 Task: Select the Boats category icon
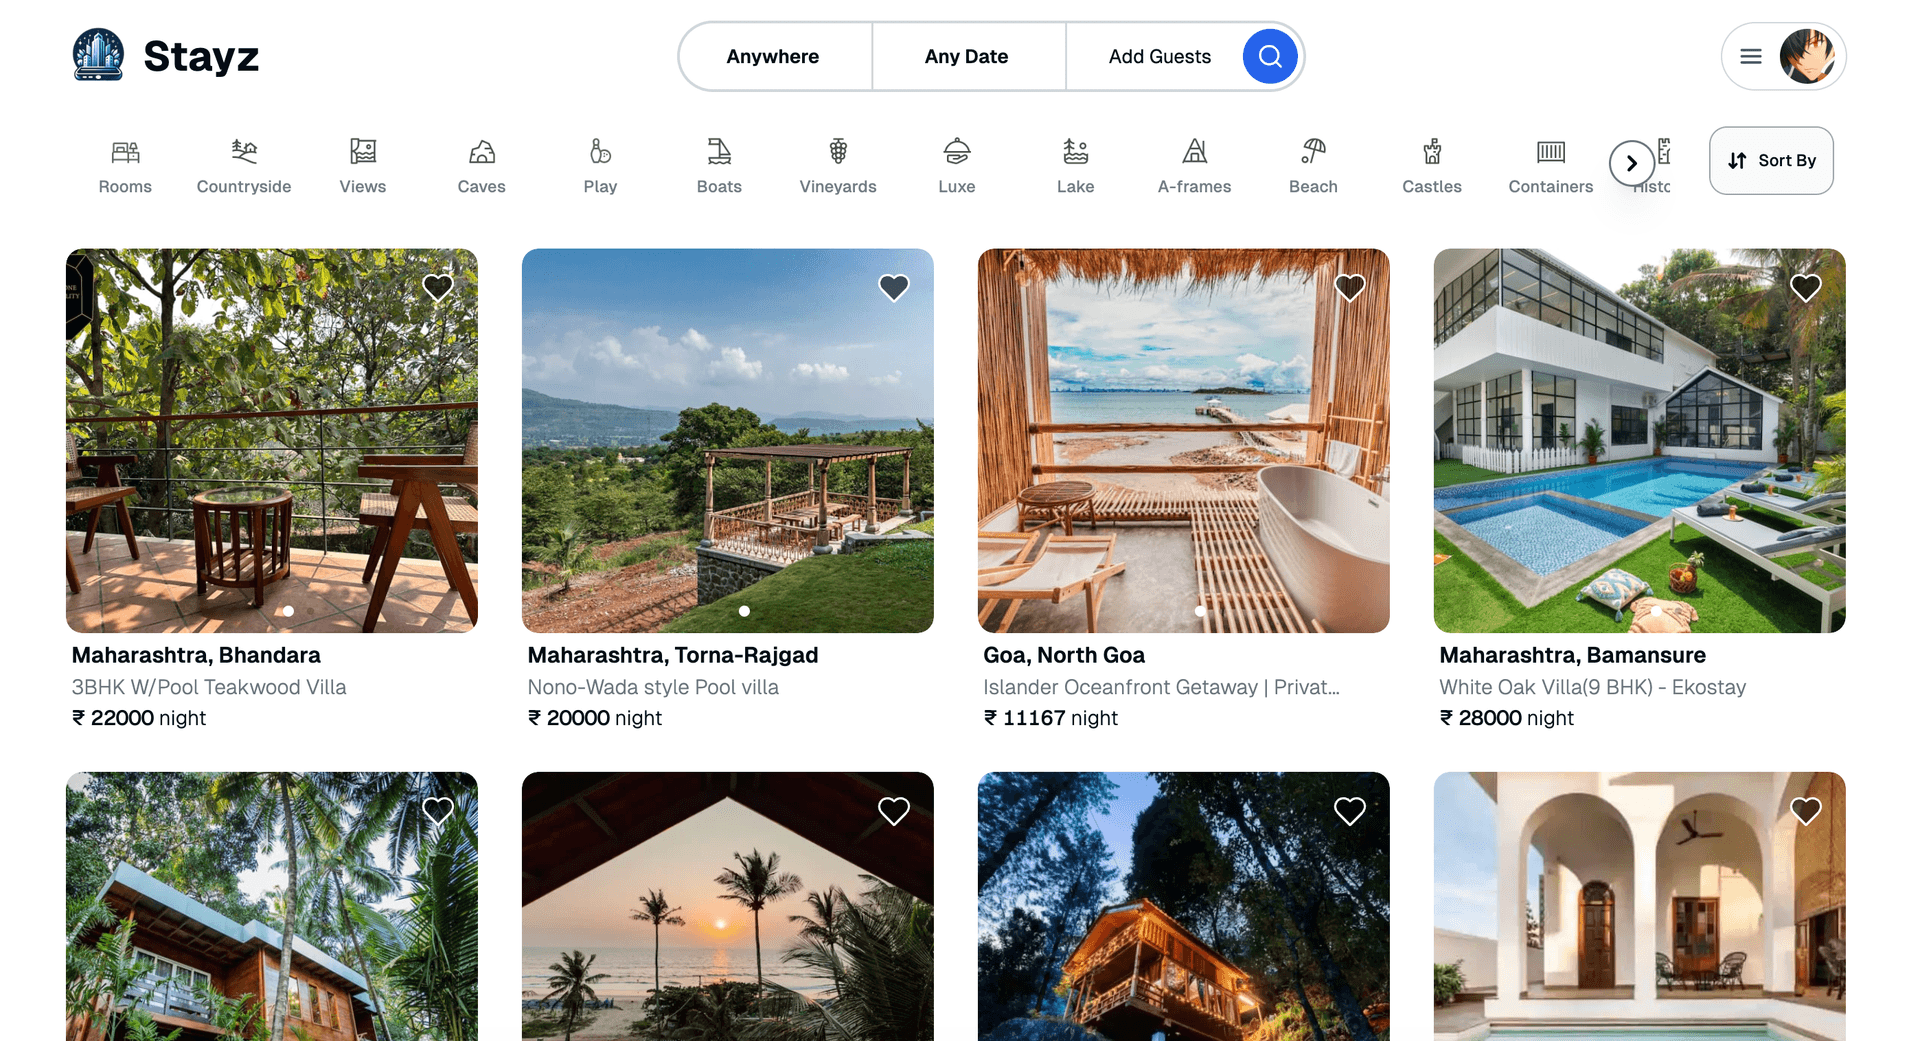point(719,152)
